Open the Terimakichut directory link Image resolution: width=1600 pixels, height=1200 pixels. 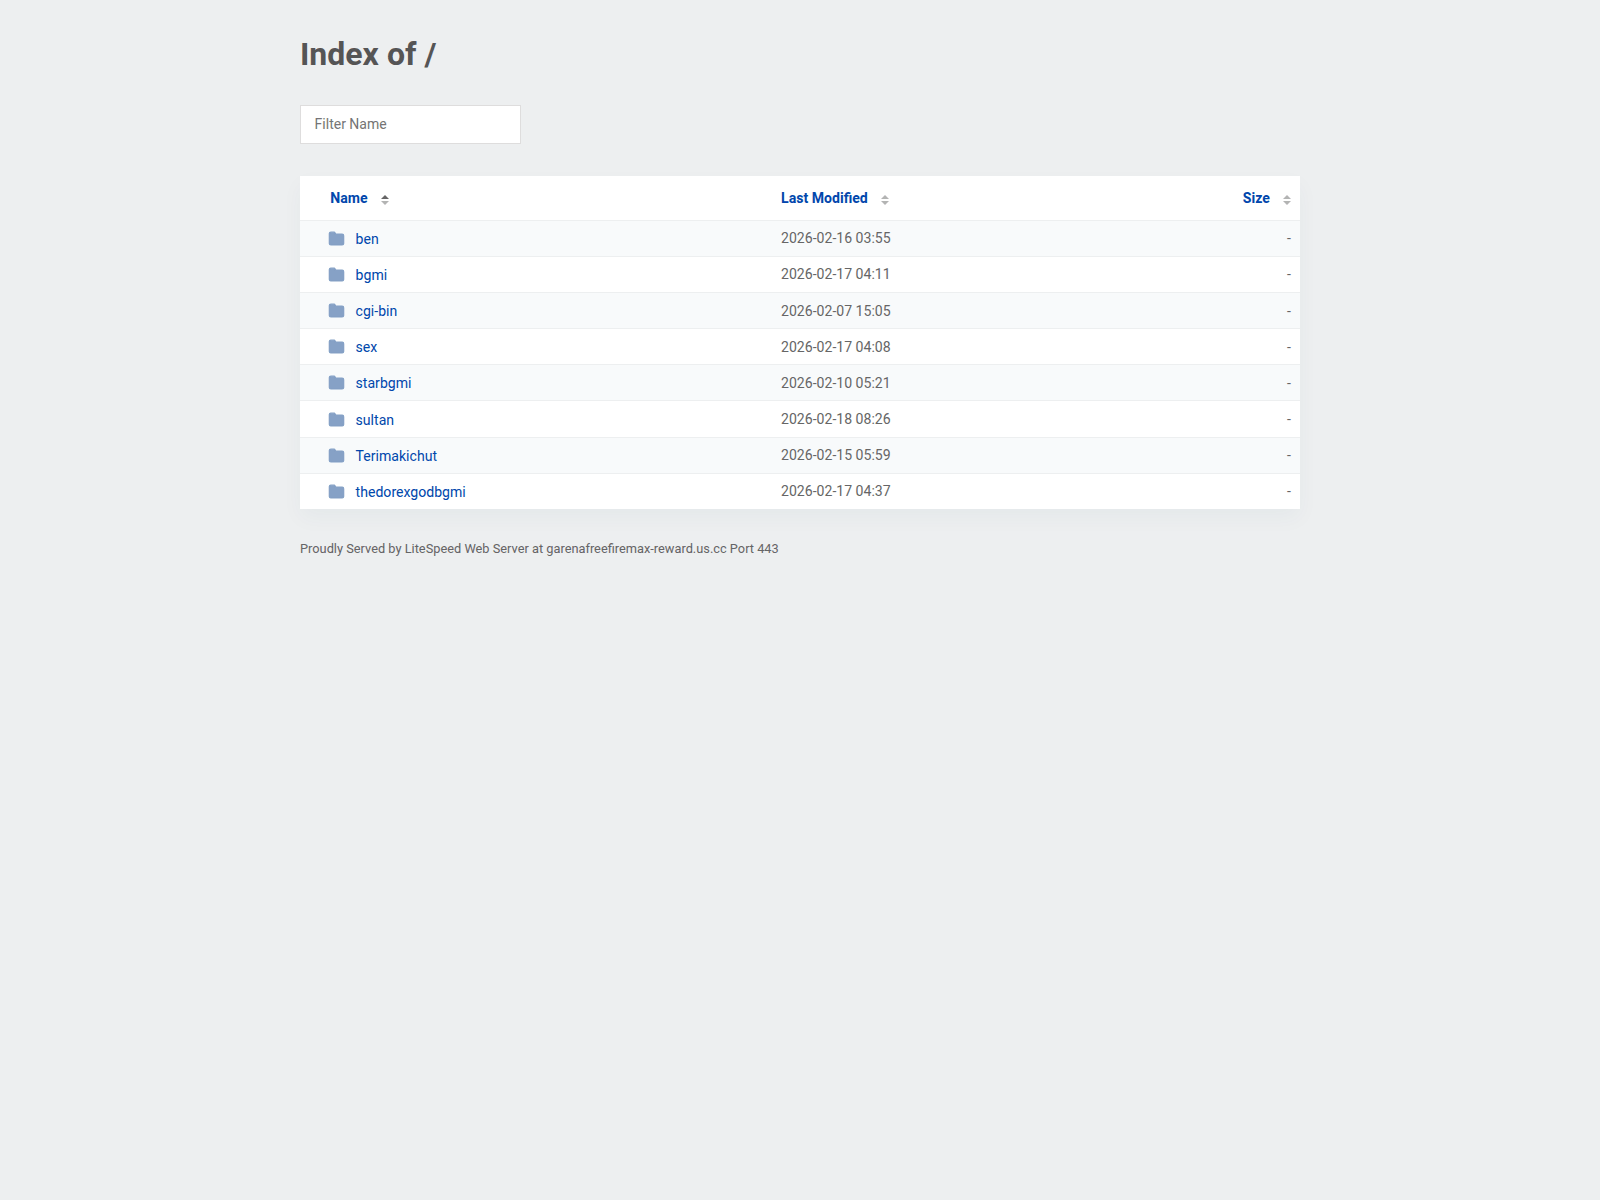pyautogui.click(x=396, y=455)
